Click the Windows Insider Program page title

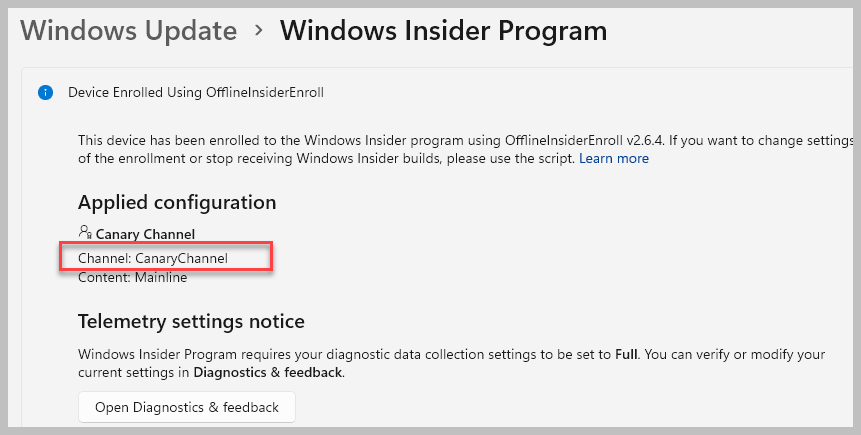click(443, 31)
